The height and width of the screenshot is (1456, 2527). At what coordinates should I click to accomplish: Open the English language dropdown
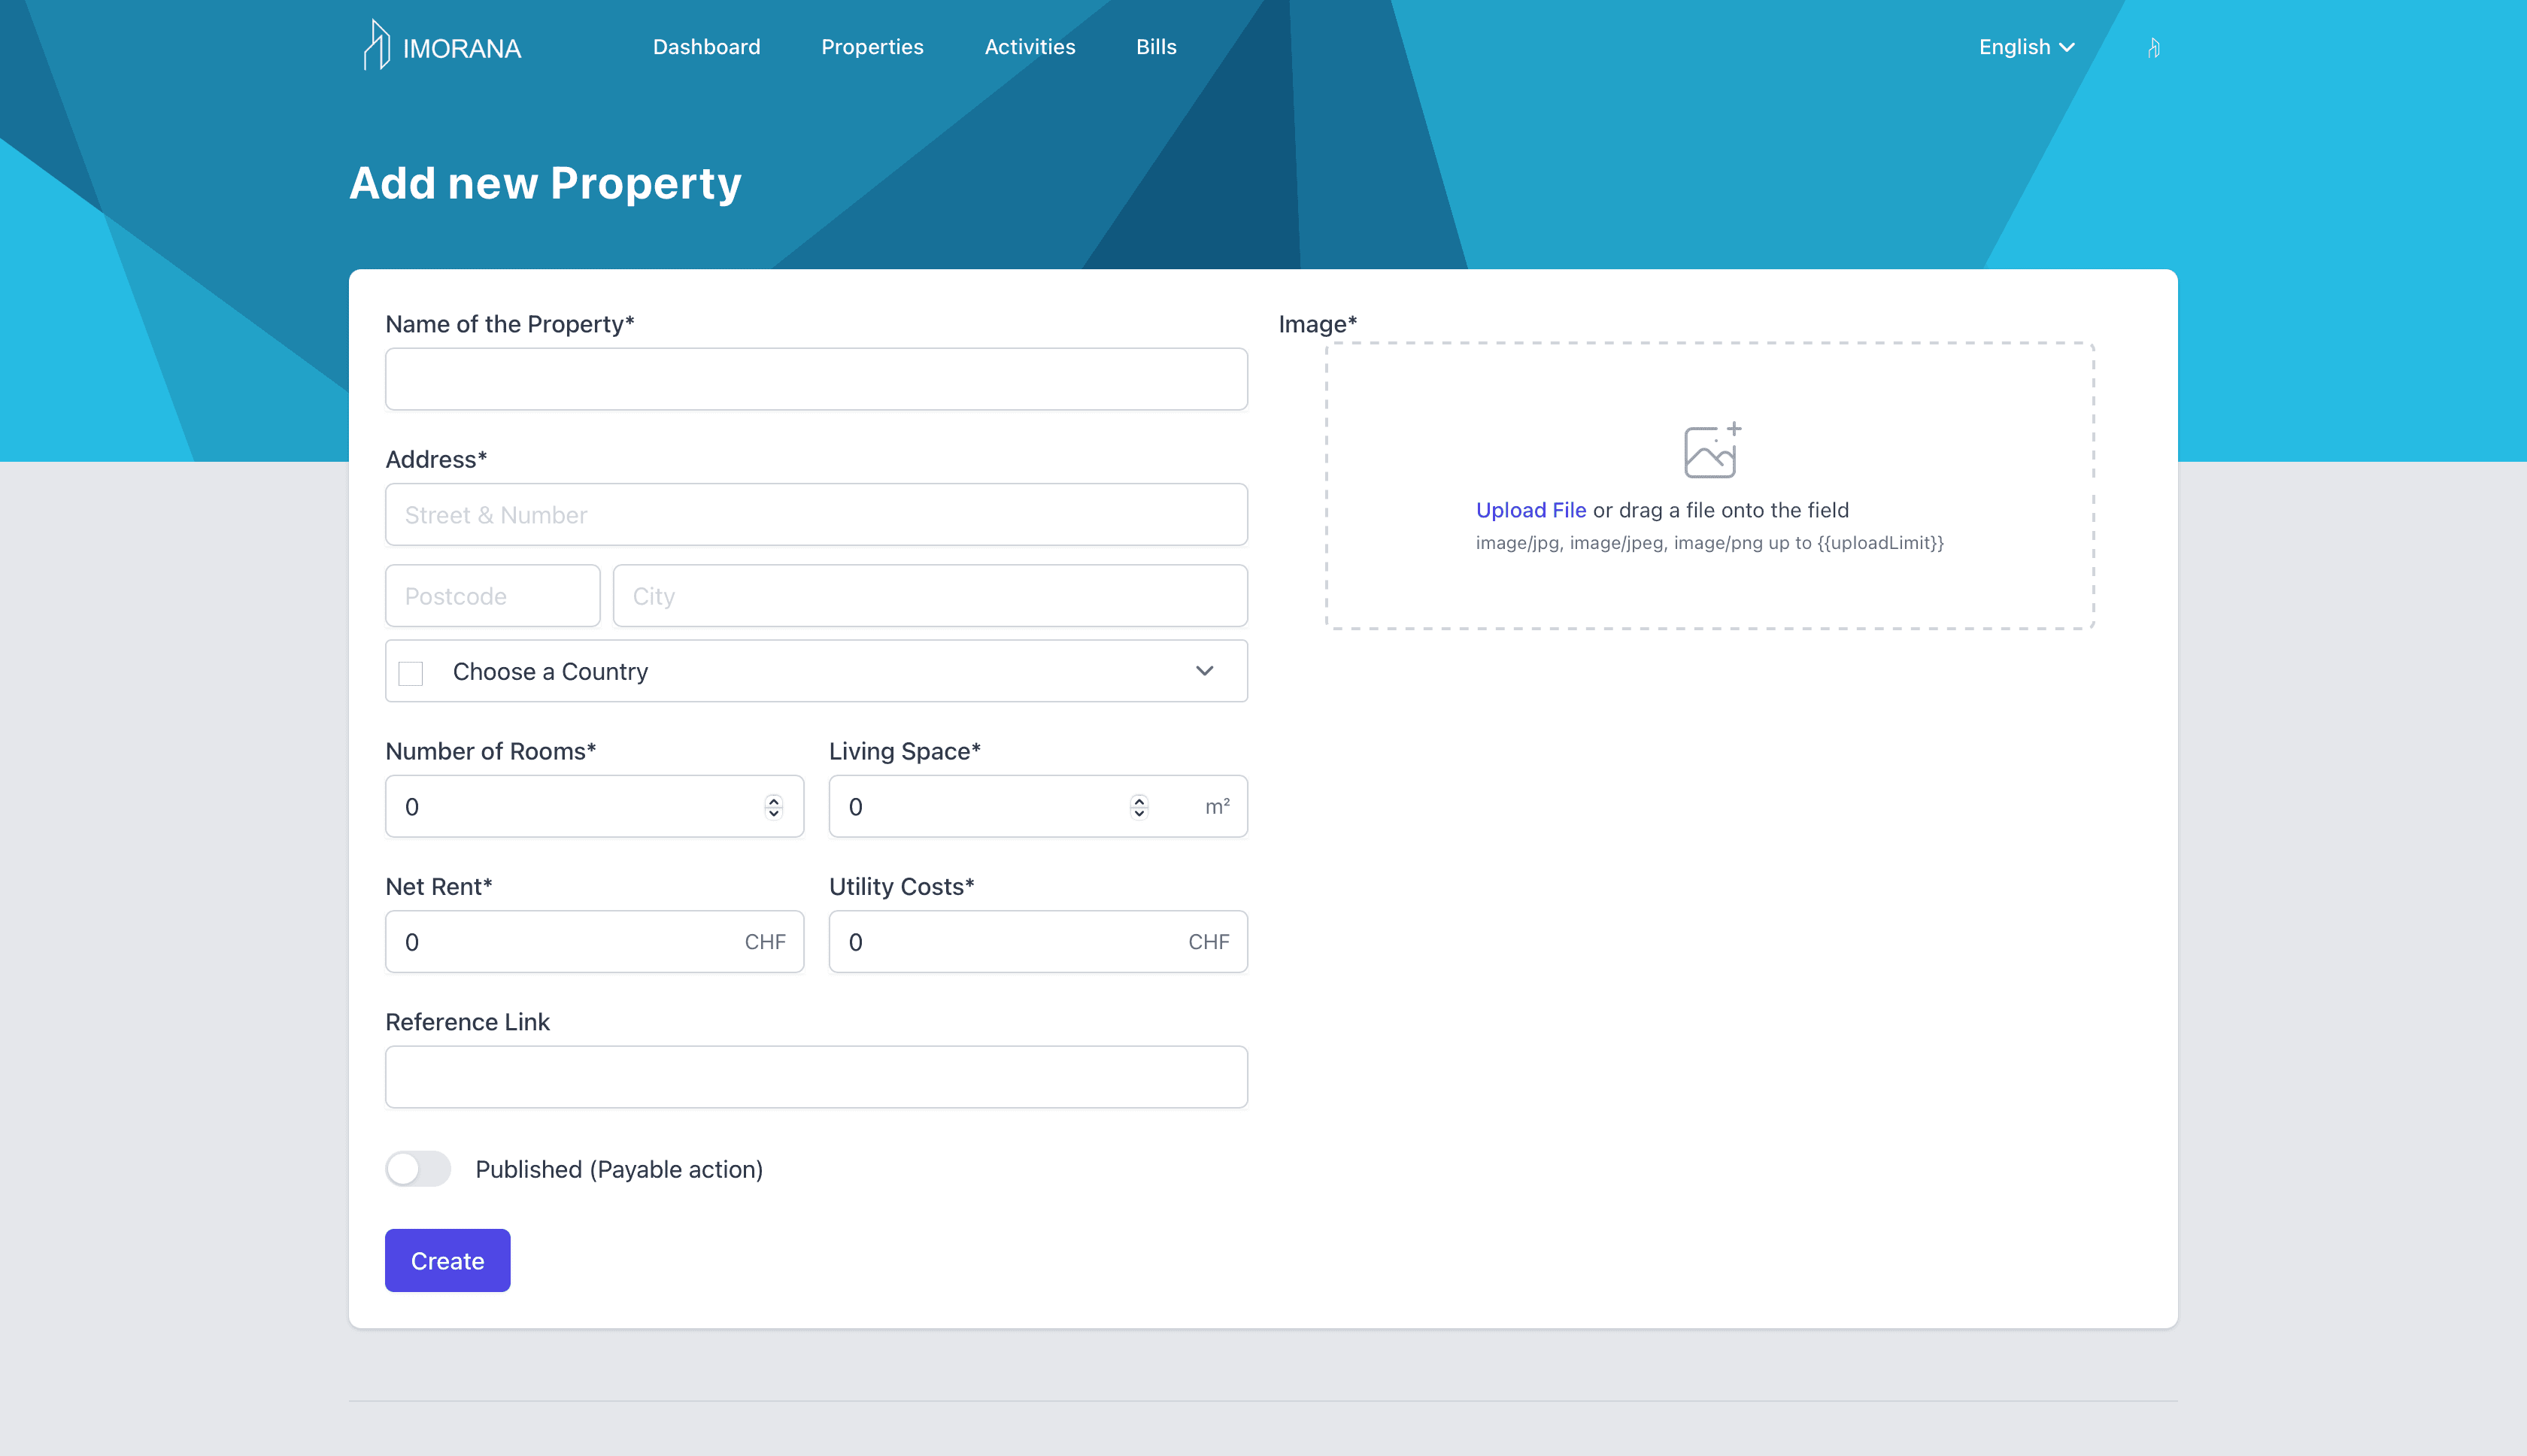(2027, 47)
